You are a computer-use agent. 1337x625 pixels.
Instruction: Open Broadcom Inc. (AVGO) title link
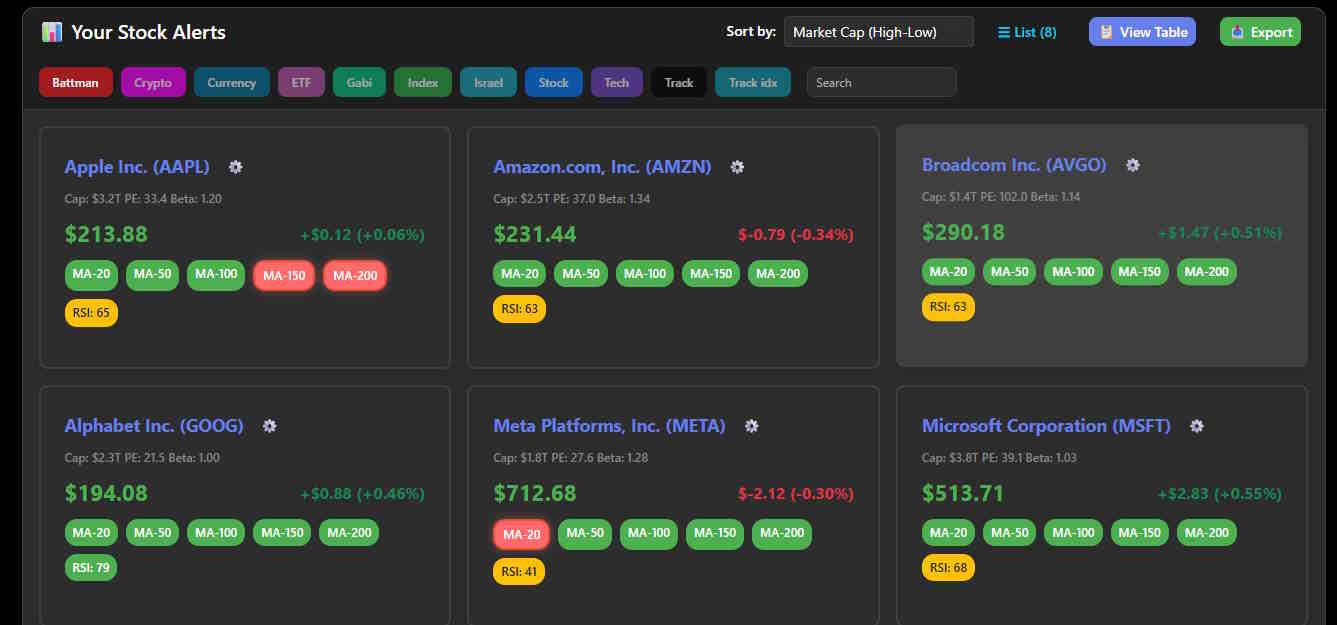1014,165
